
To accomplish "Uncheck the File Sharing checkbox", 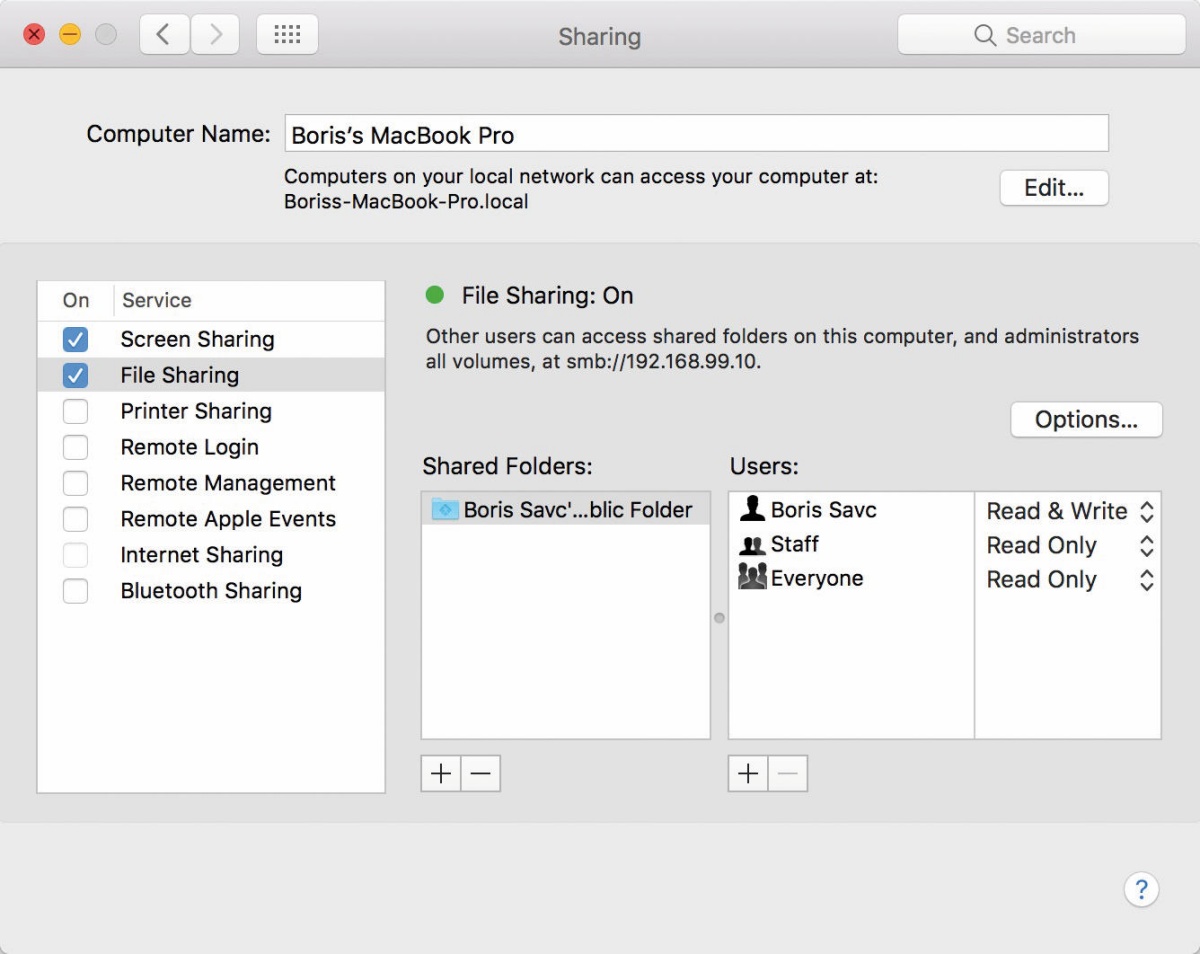I will tap(75, 375).
